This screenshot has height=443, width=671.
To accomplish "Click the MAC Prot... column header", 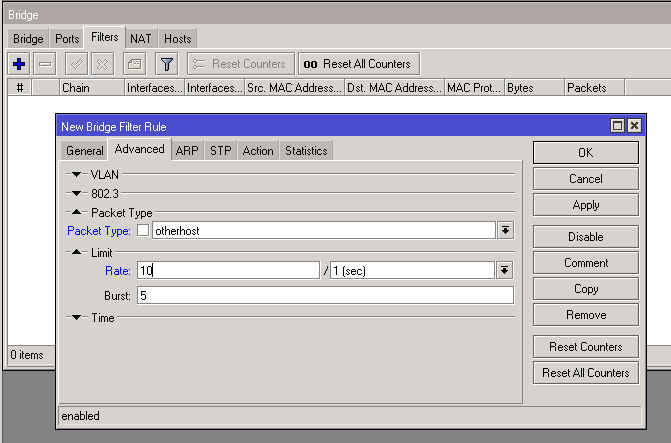I will (x=475, y=88).
